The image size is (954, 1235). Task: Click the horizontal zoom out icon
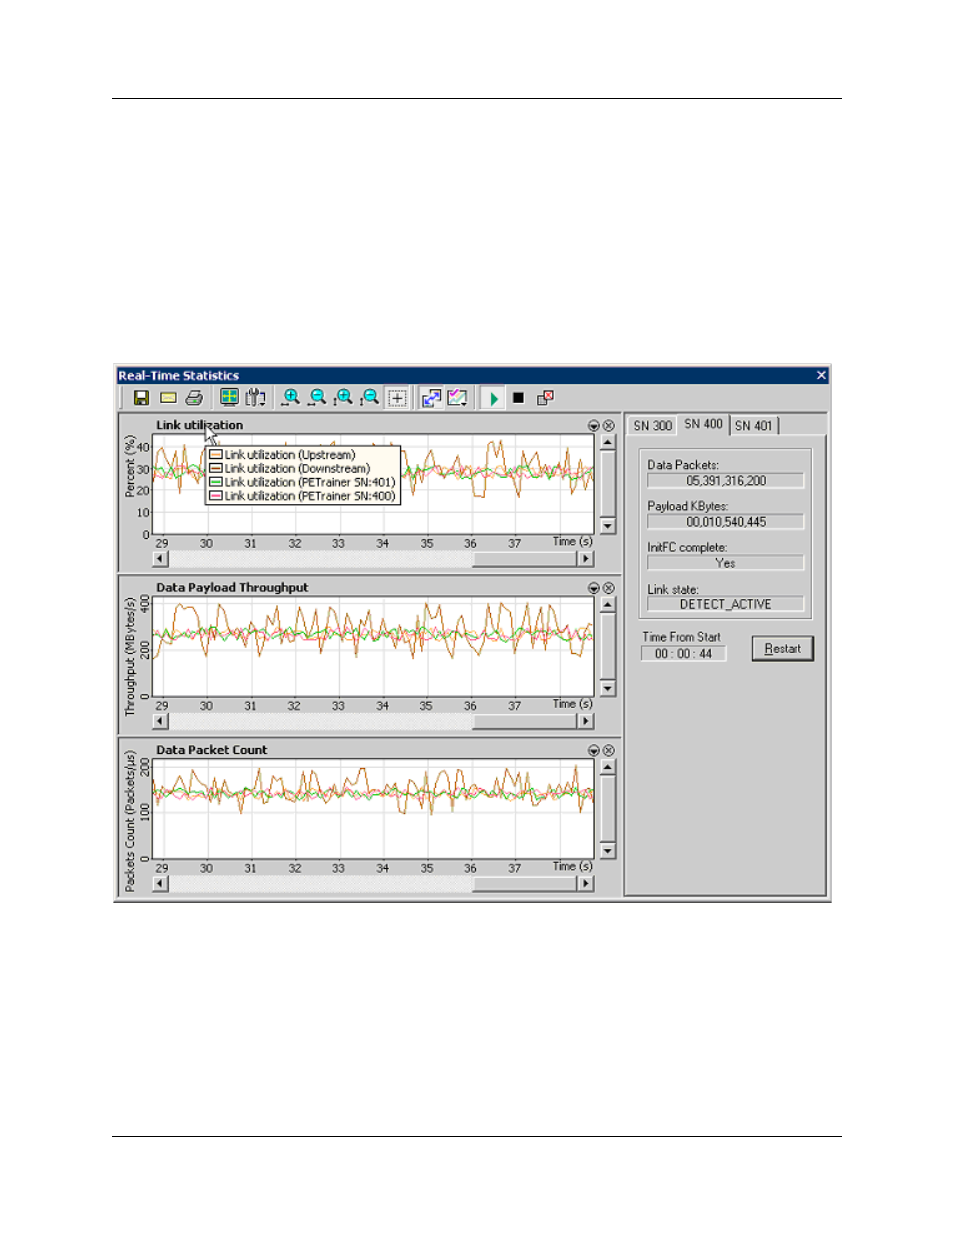(x=317, y=398)
